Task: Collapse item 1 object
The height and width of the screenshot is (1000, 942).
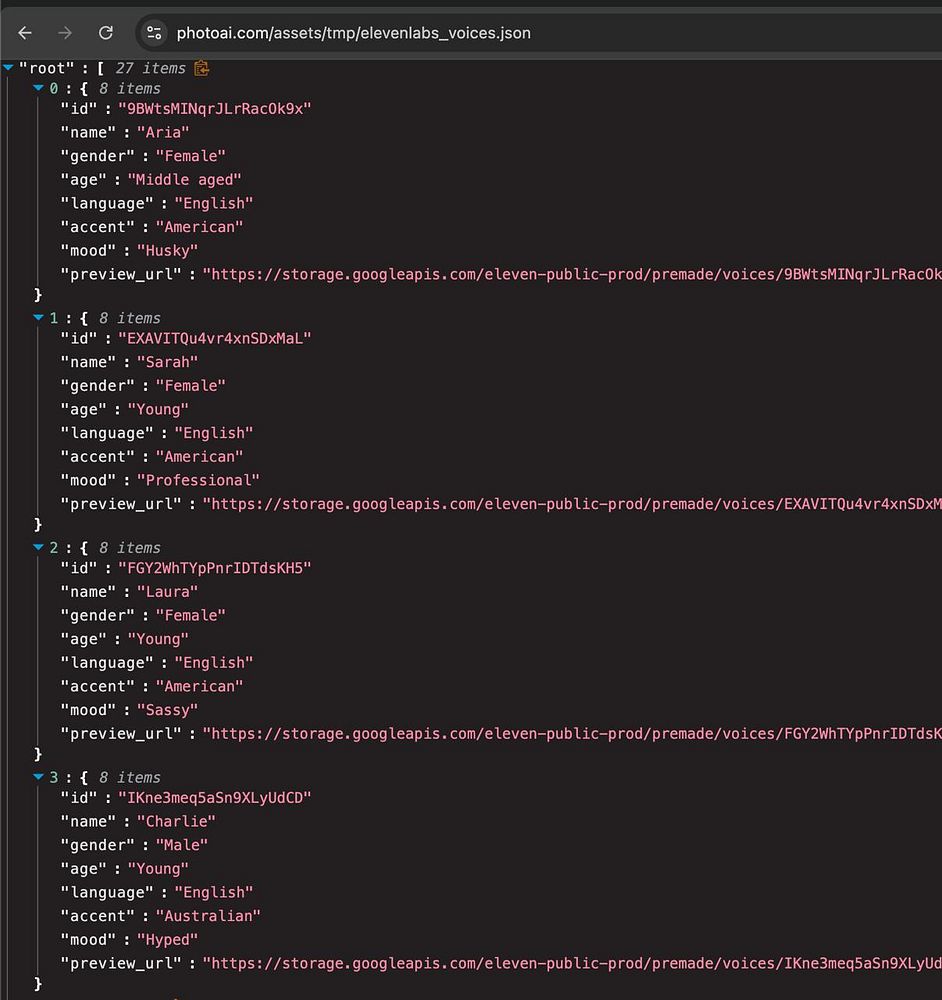Action: click(39, 318)
